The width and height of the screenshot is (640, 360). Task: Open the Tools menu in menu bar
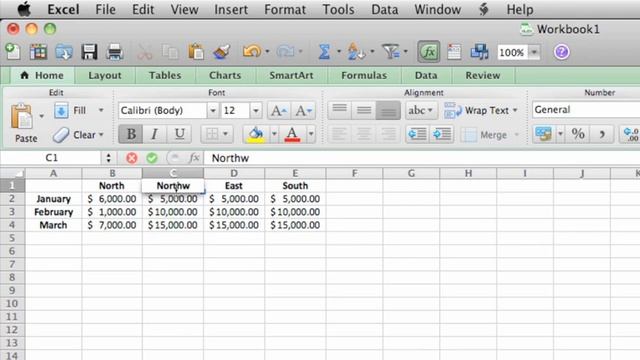(338, 9)
